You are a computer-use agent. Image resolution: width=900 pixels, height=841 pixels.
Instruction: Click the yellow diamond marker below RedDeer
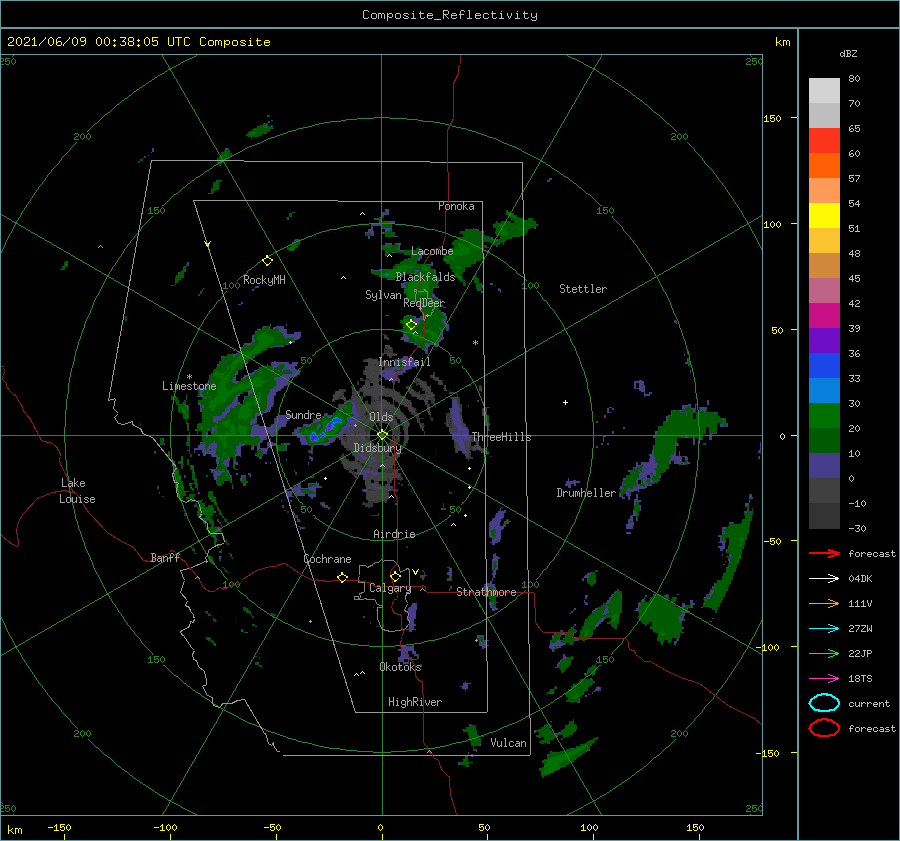pyautogui.click(x=411, y=325)
